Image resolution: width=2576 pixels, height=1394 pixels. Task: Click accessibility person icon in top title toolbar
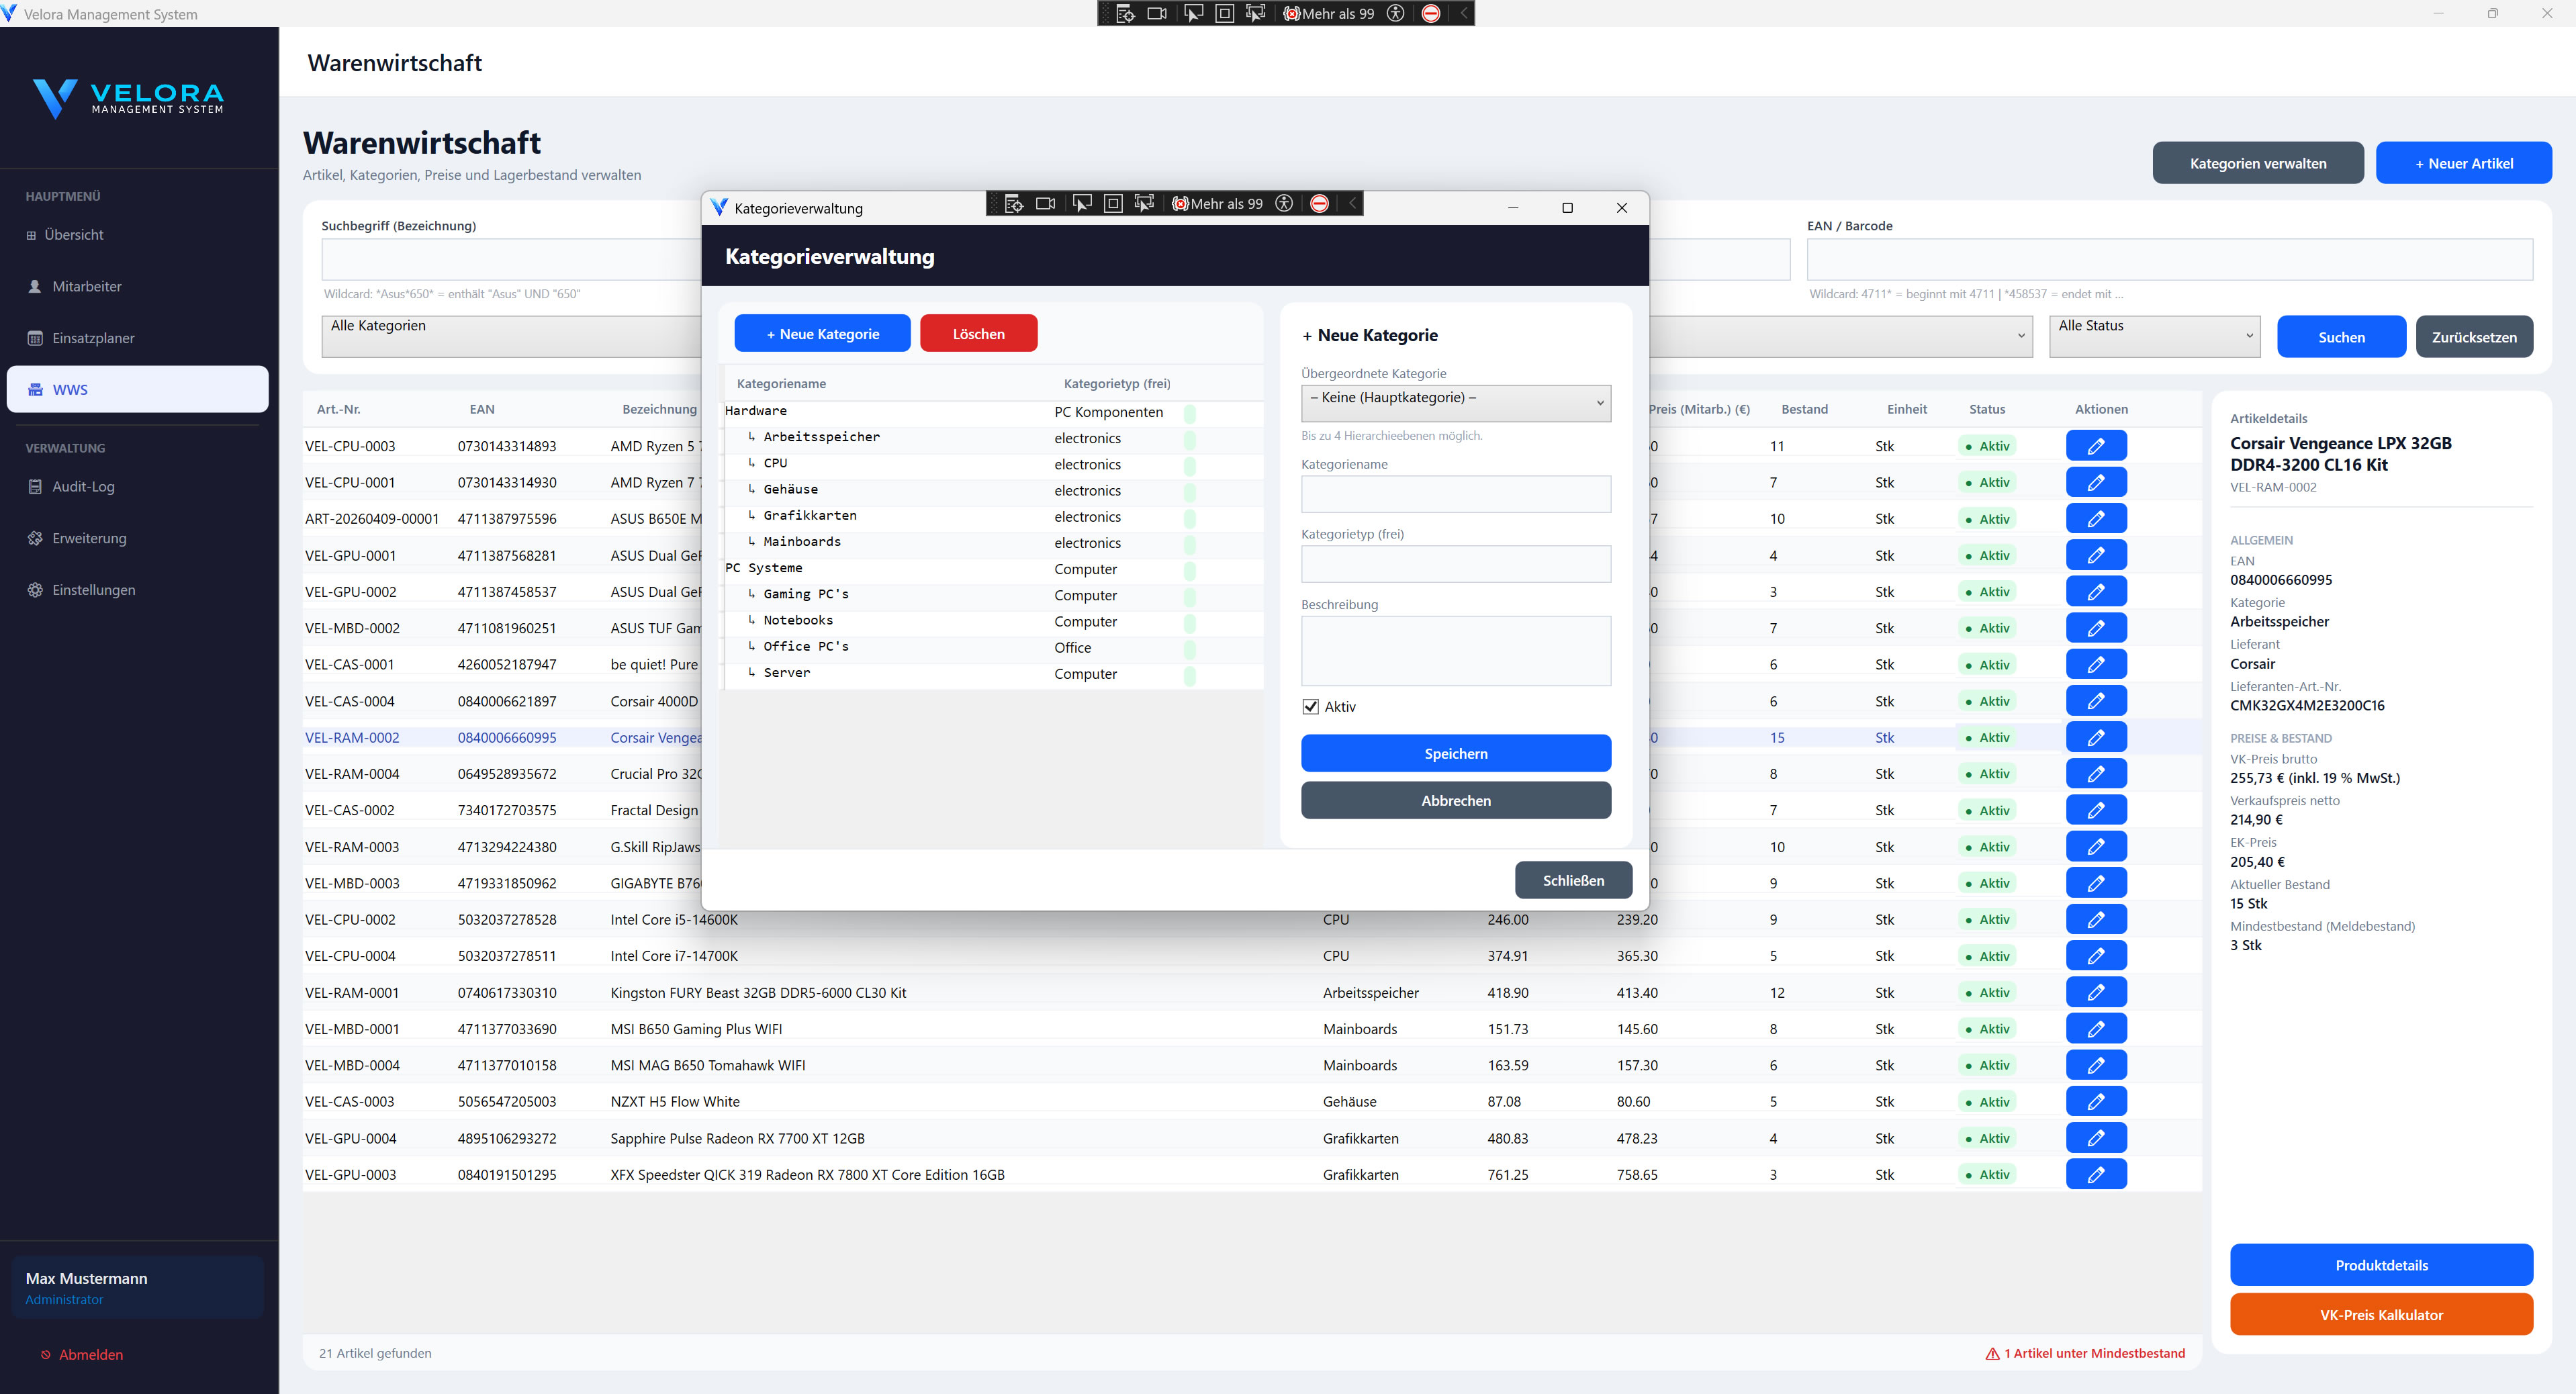1396,13
